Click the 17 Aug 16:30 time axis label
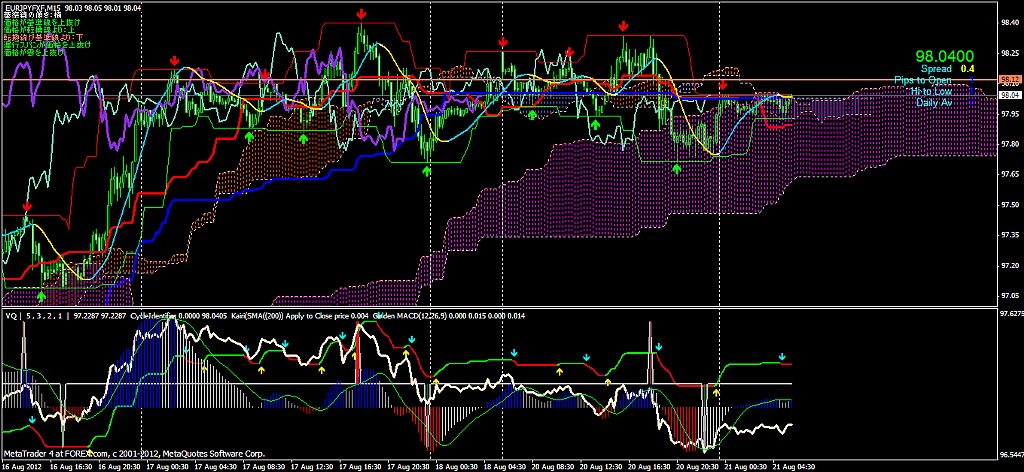Screen dimensions: 1024x472 pyautogui.click(x=359, y=465)
